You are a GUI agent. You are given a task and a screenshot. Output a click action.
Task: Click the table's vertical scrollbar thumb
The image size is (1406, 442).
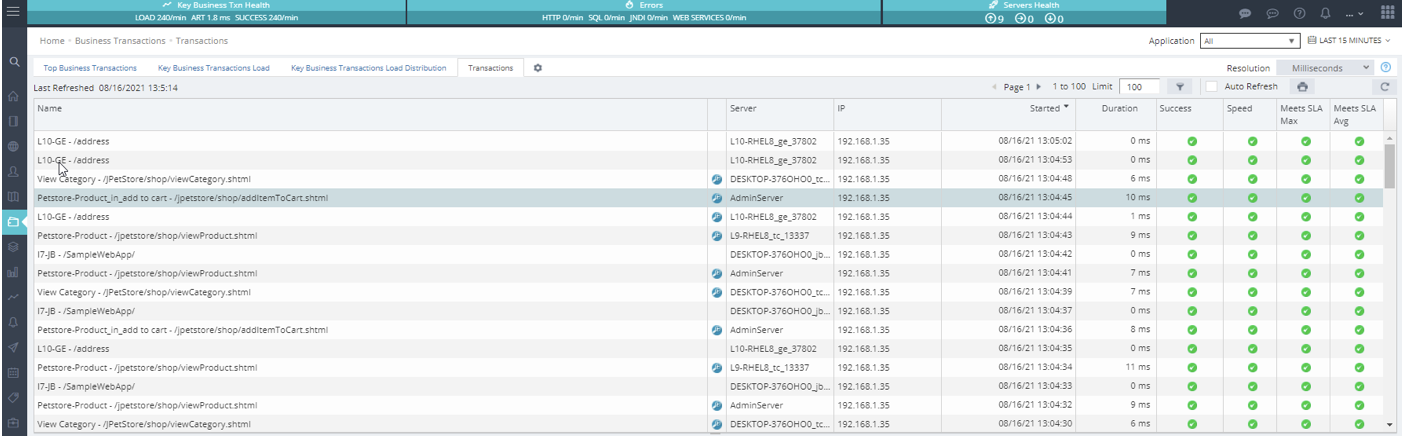(1389, 164)
